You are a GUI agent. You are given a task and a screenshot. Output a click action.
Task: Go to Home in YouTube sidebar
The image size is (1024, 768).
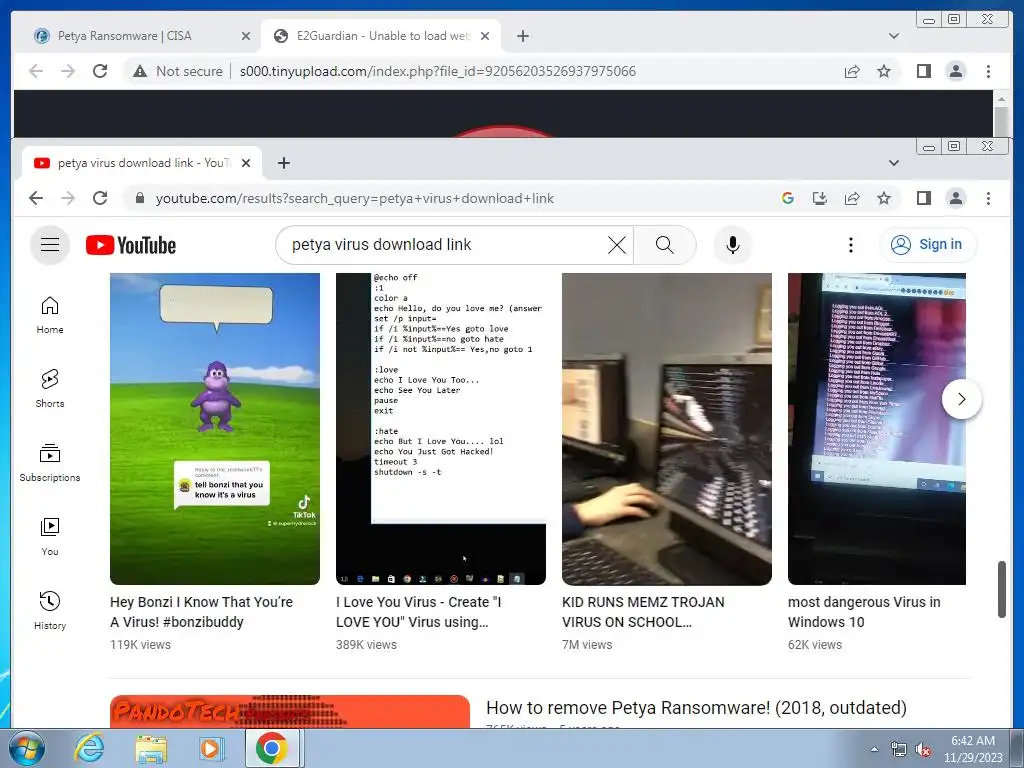click(50, 315)
